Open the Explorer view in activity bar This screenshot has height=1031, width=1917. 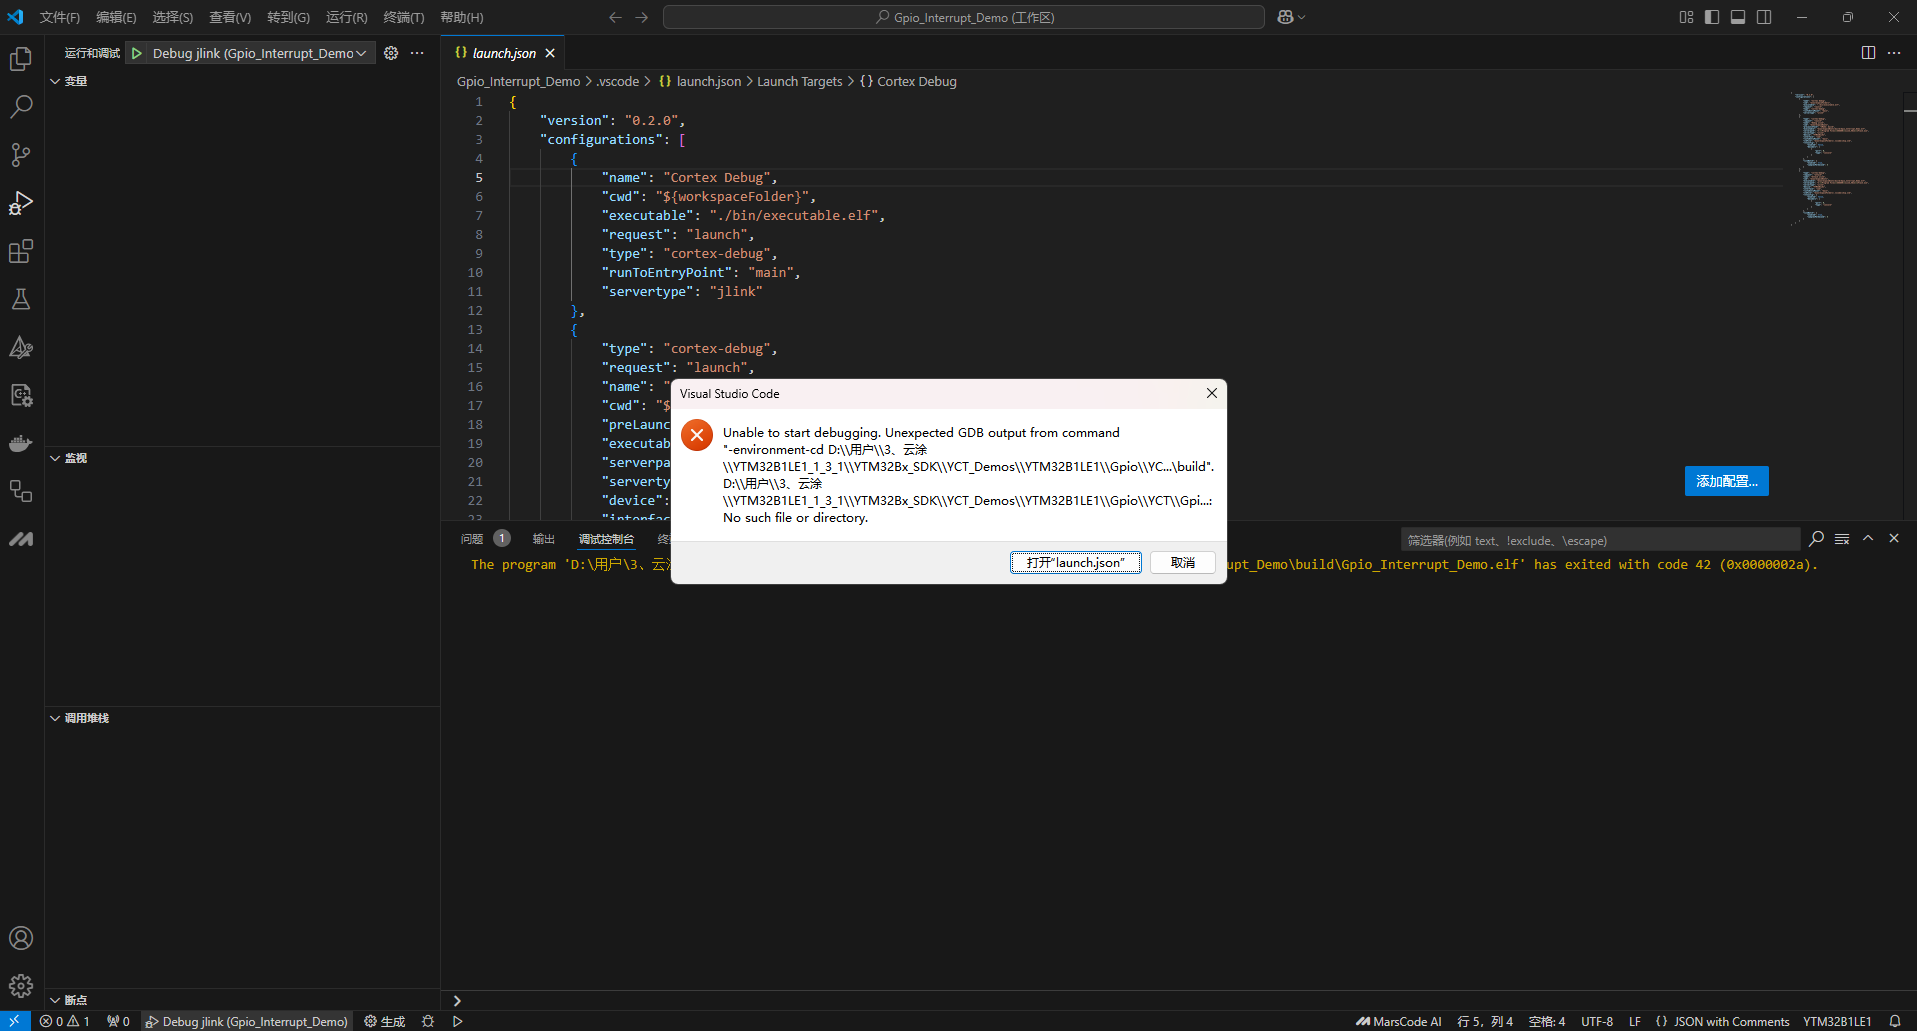[21, 59]
